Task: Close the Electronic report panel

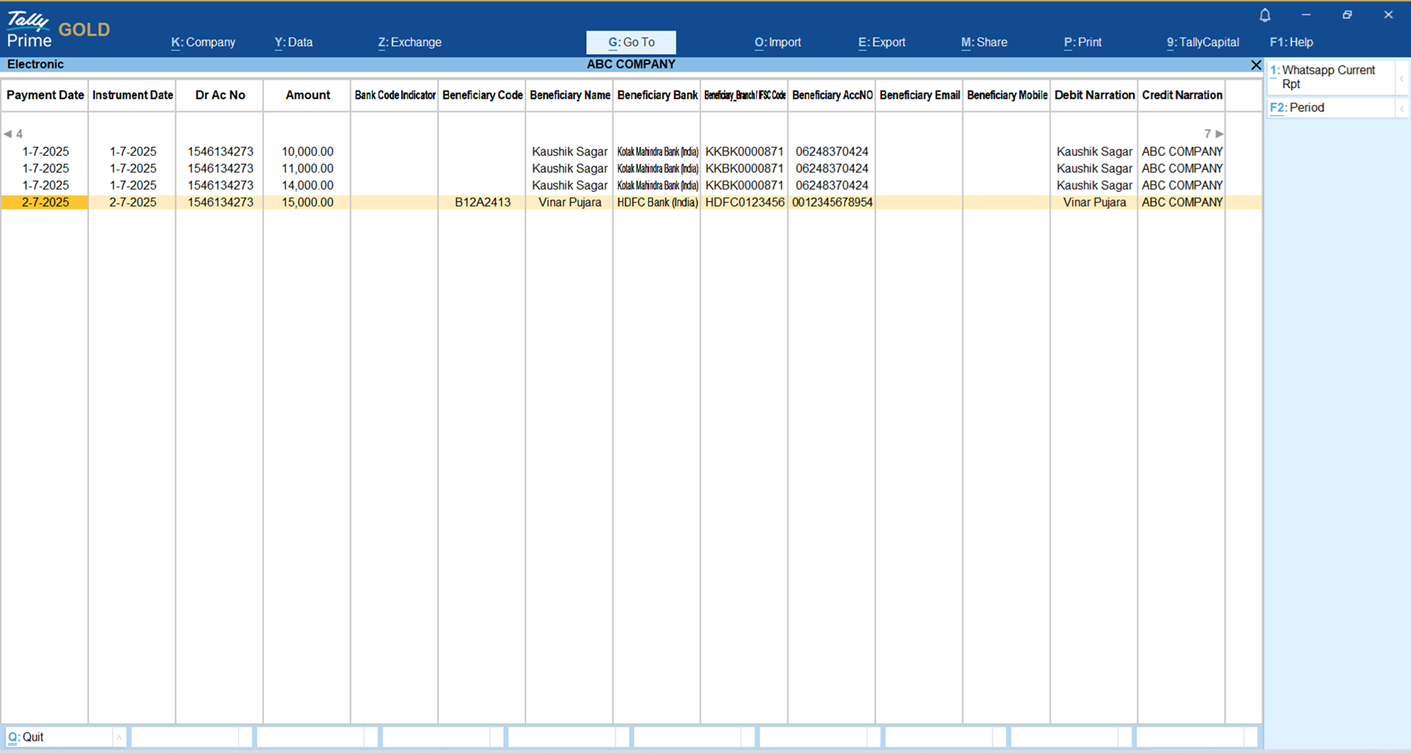Action: tap(1256, 65)
